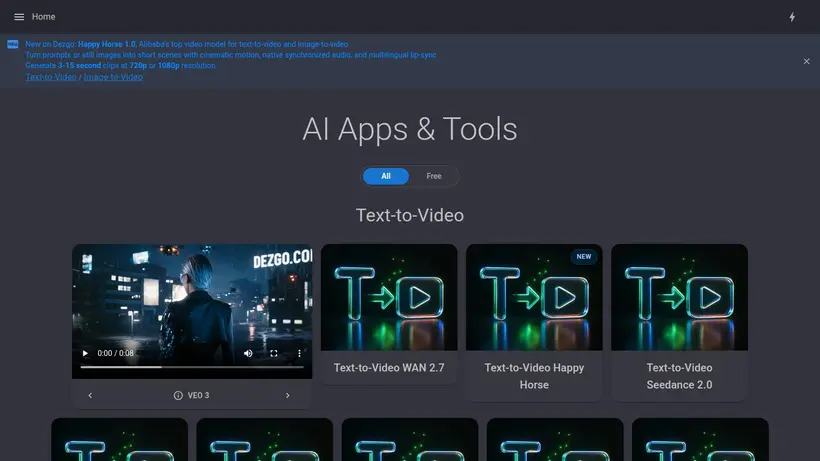
Task: Open the Text-to-Video Seedance 2.0 card thumbnail
Action: click(679, 297)
